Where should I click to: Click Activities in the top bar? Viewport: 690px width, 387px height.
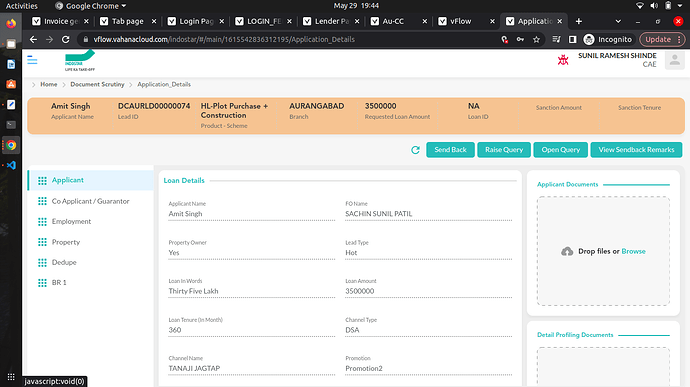(x=21, y=6)
